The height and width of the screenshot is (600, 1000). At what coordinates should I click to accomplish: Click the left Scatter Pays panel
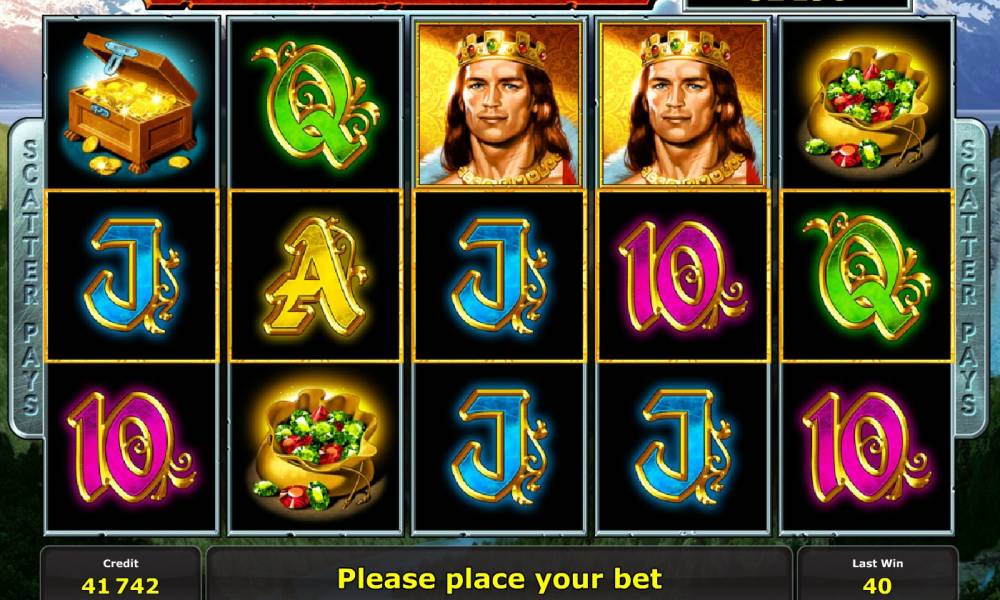pos(27,277)
